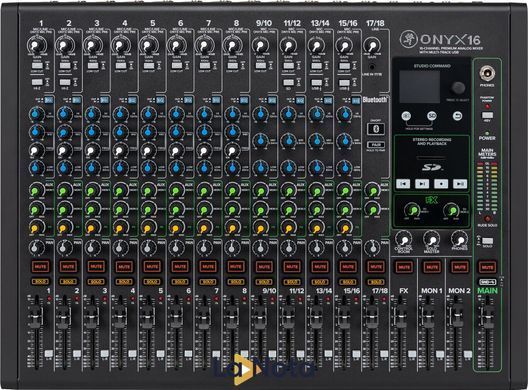Click the skip-to-previous-track transport button

coord(403,184)
